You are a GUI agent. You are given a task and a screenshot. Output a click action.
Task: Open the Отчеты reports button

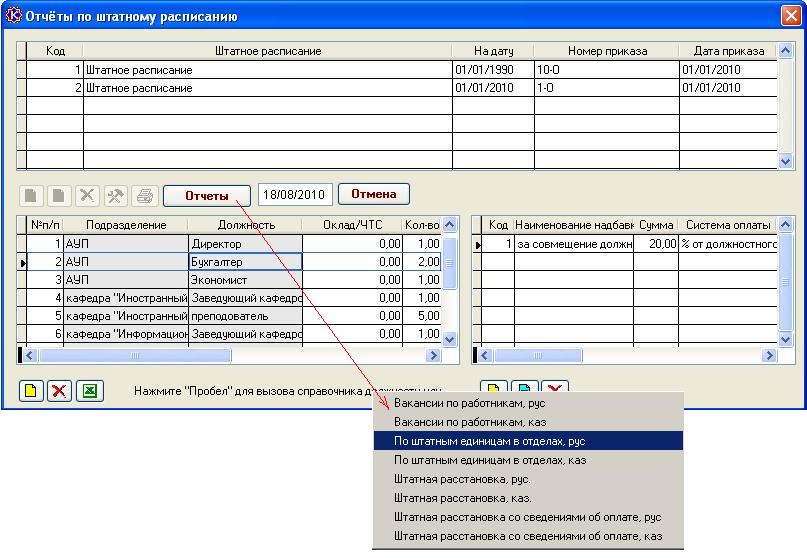[x=207, y=196]
